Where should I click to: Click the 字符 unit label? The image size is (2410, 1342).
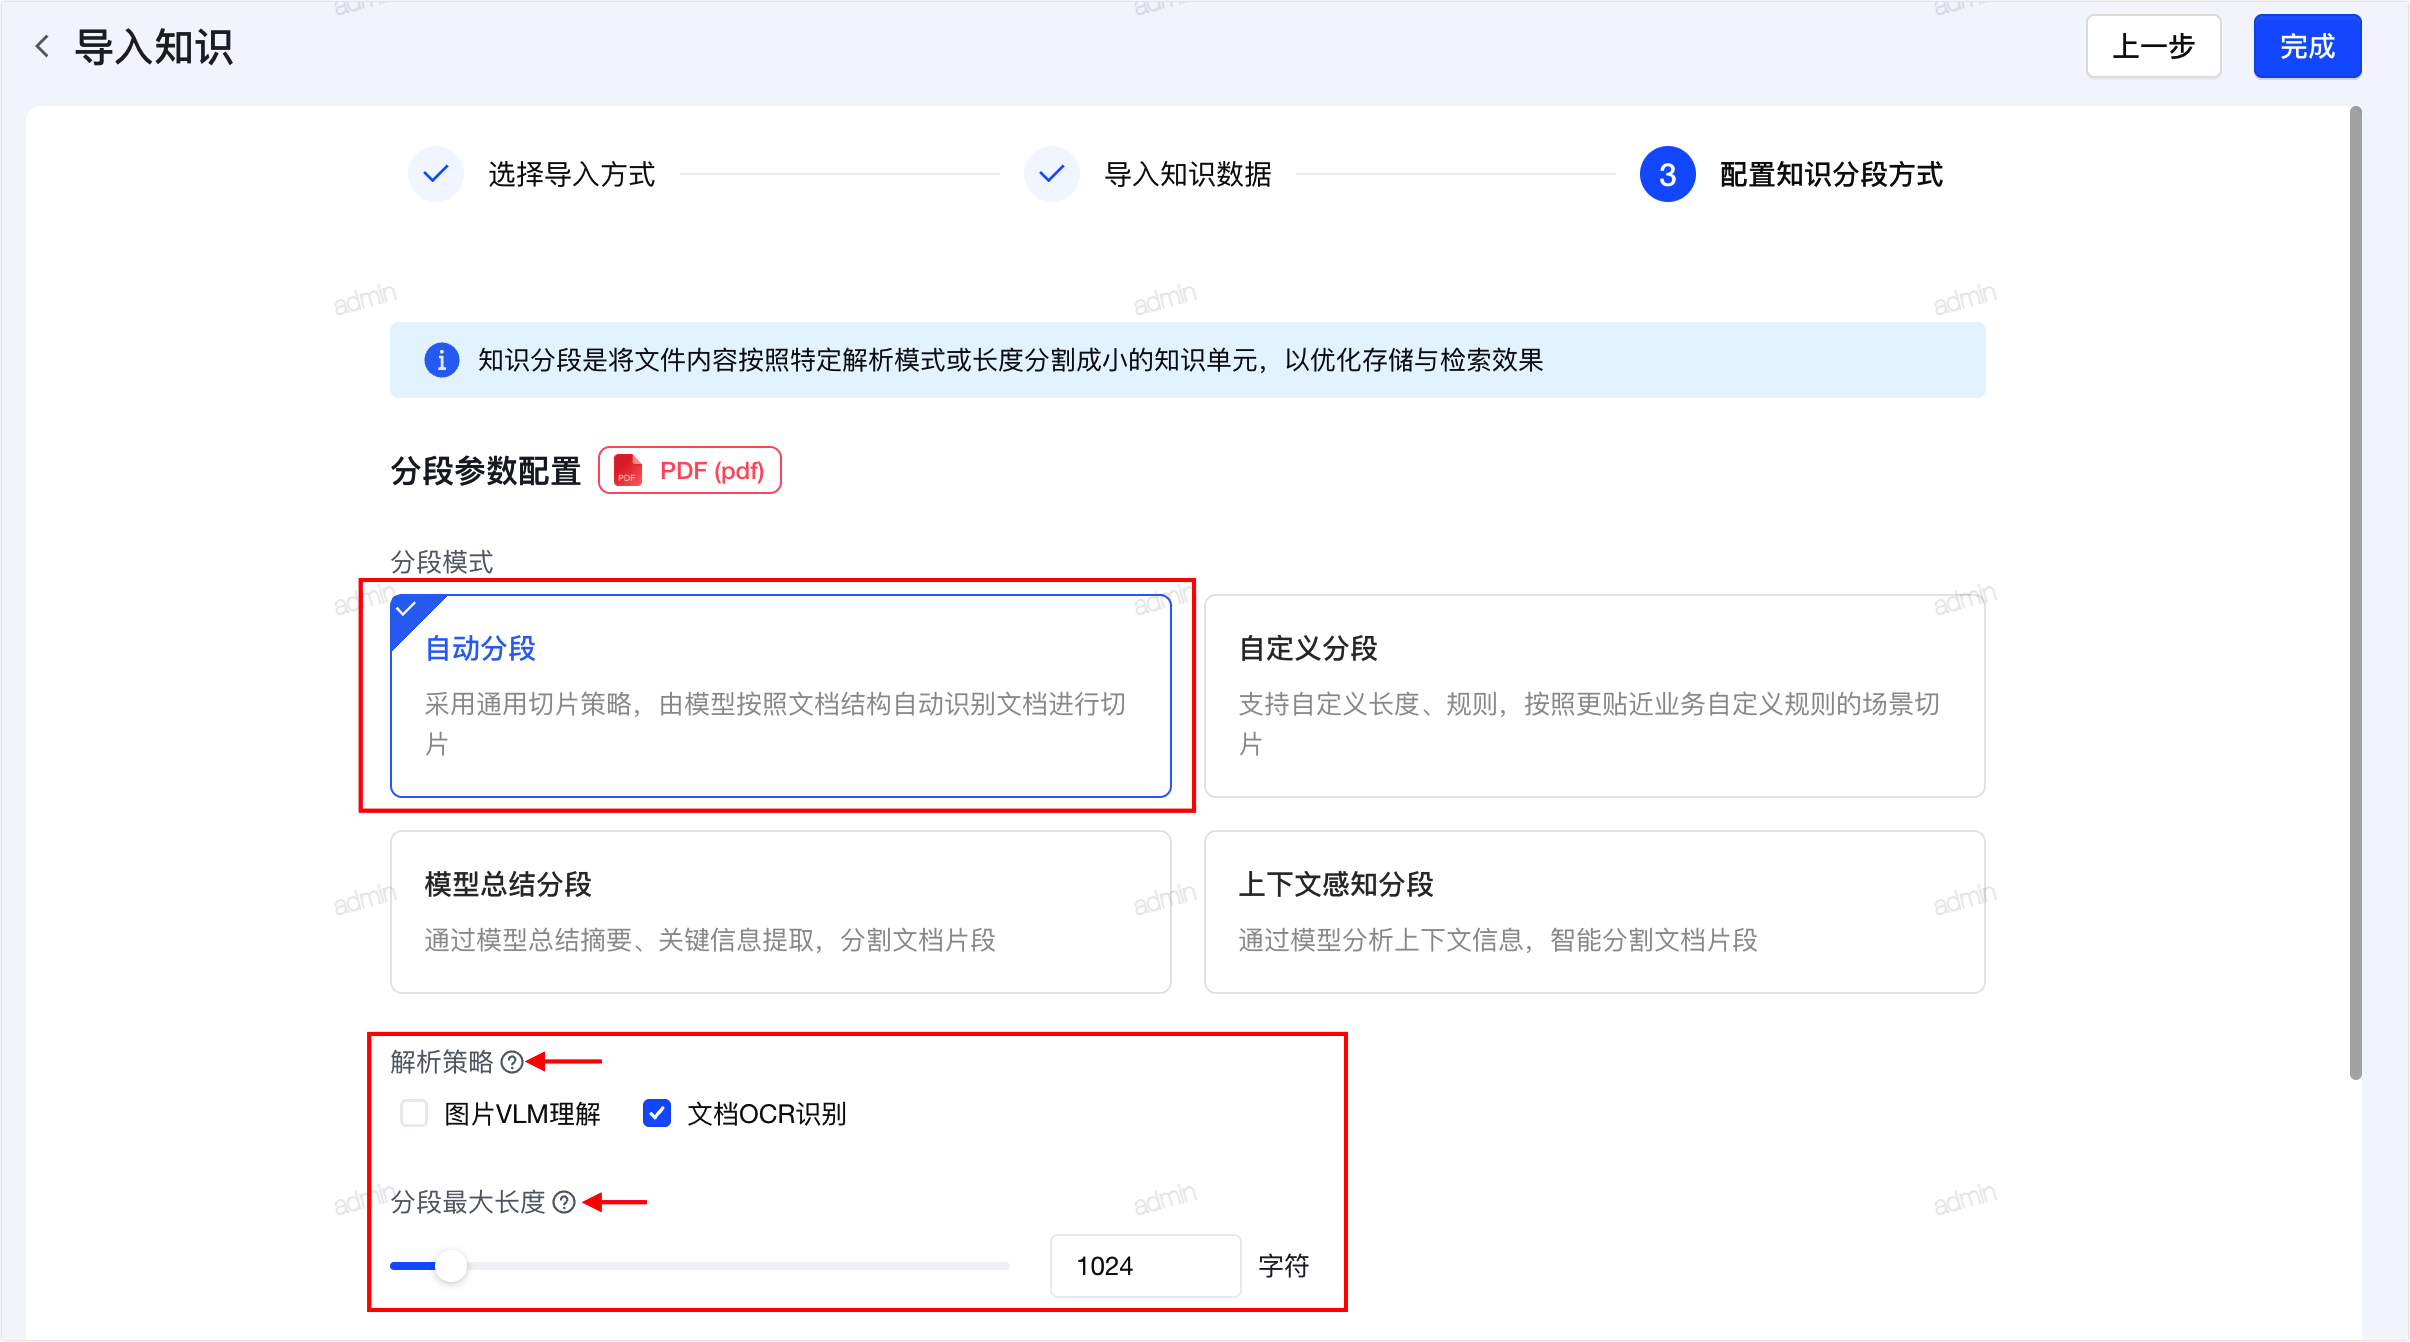pos(1283,1266)
